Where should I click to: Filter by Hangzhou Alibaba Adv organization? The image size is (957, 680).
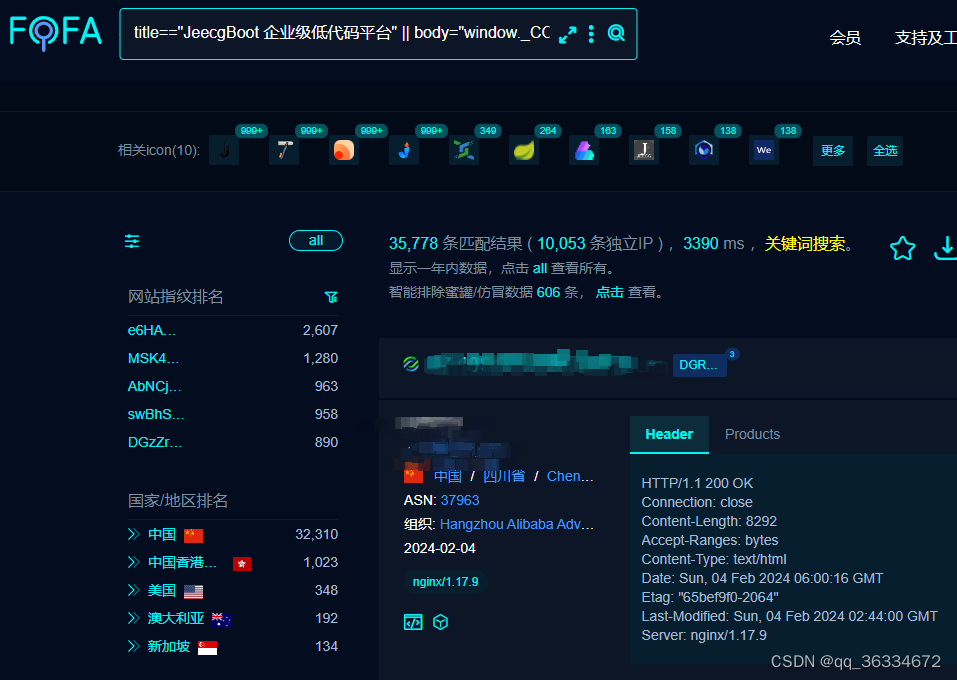pos(516,524)
